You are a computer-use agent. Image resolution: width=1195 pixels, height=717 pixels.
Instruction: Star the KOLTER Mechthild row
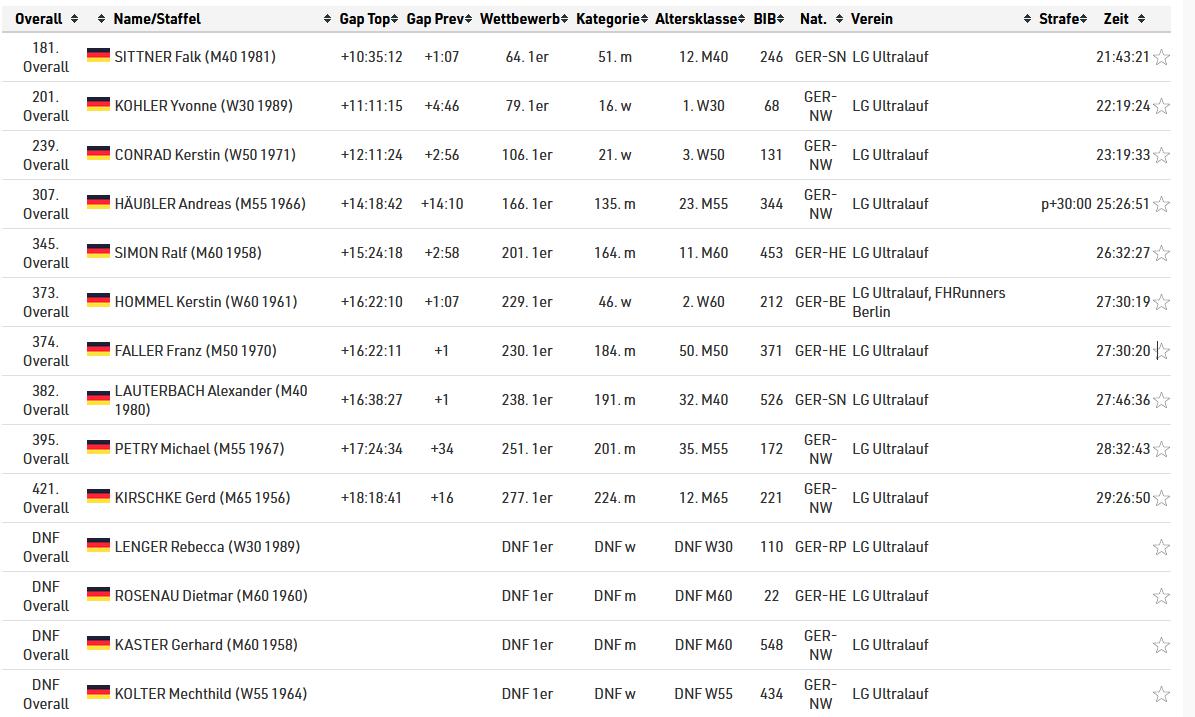pos(1161,694)
